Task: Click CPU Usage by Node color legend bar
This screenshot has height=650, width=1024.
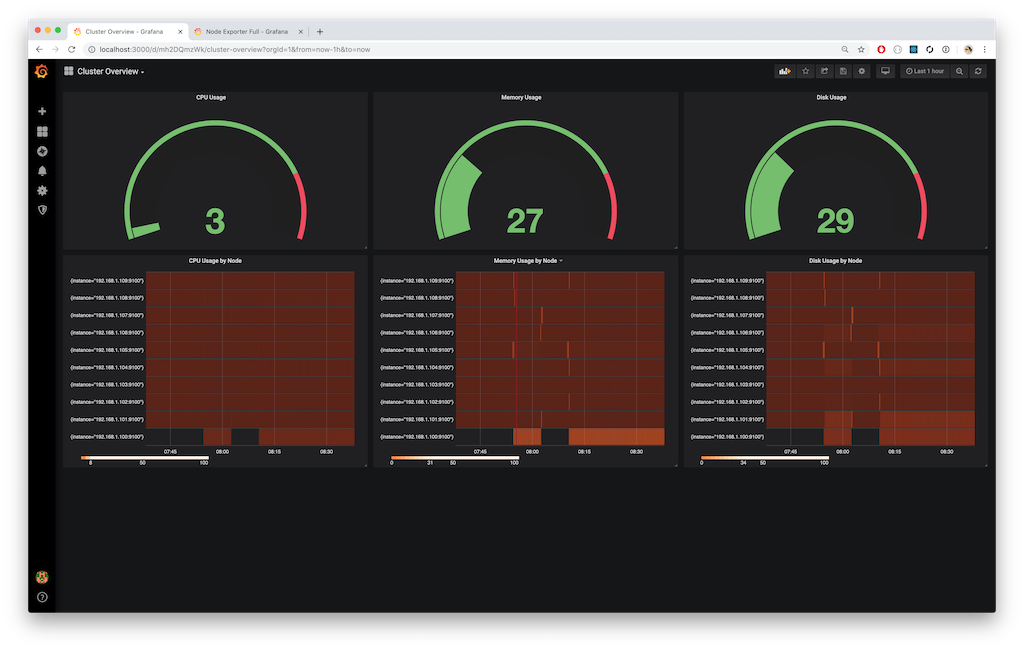Action: point(144,458)
